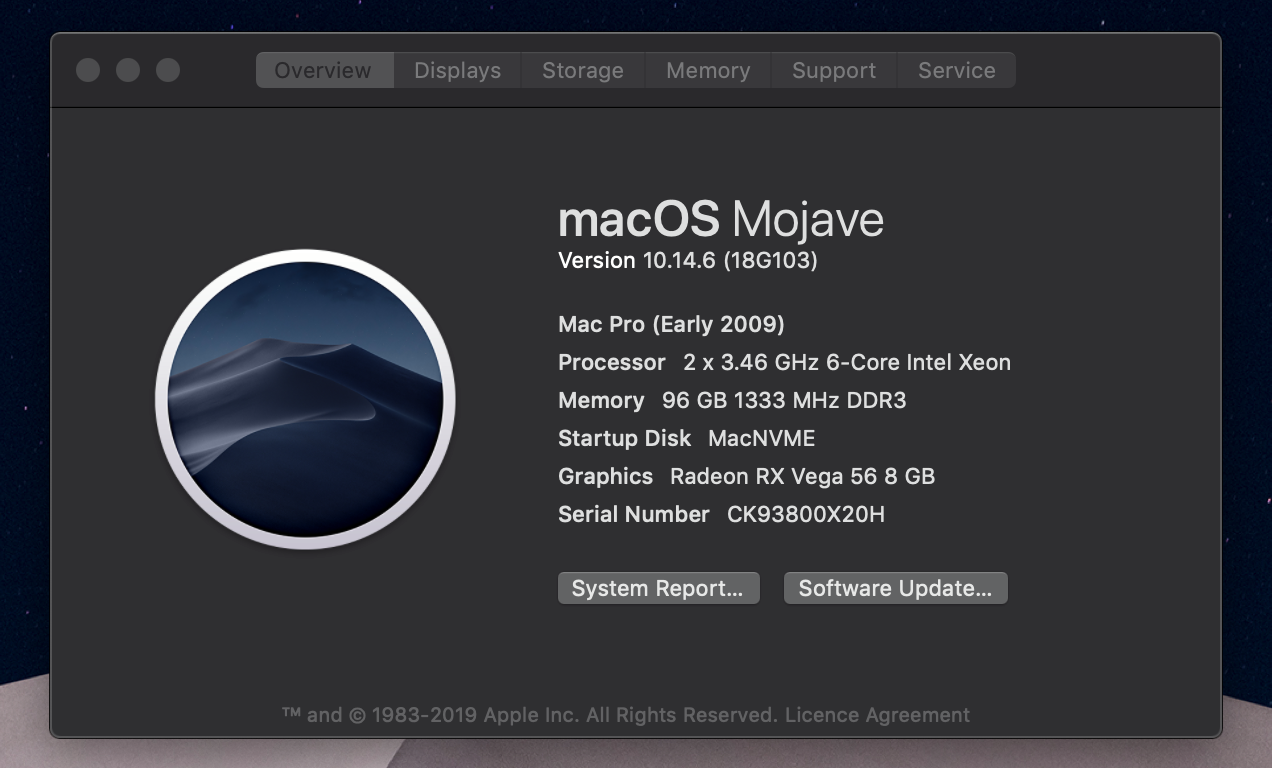Click the Radeon RX Vega 56 8 GB text
The width and height of the screenshot is (1272, 768).
pyautogui.click(x=802, y=476)
